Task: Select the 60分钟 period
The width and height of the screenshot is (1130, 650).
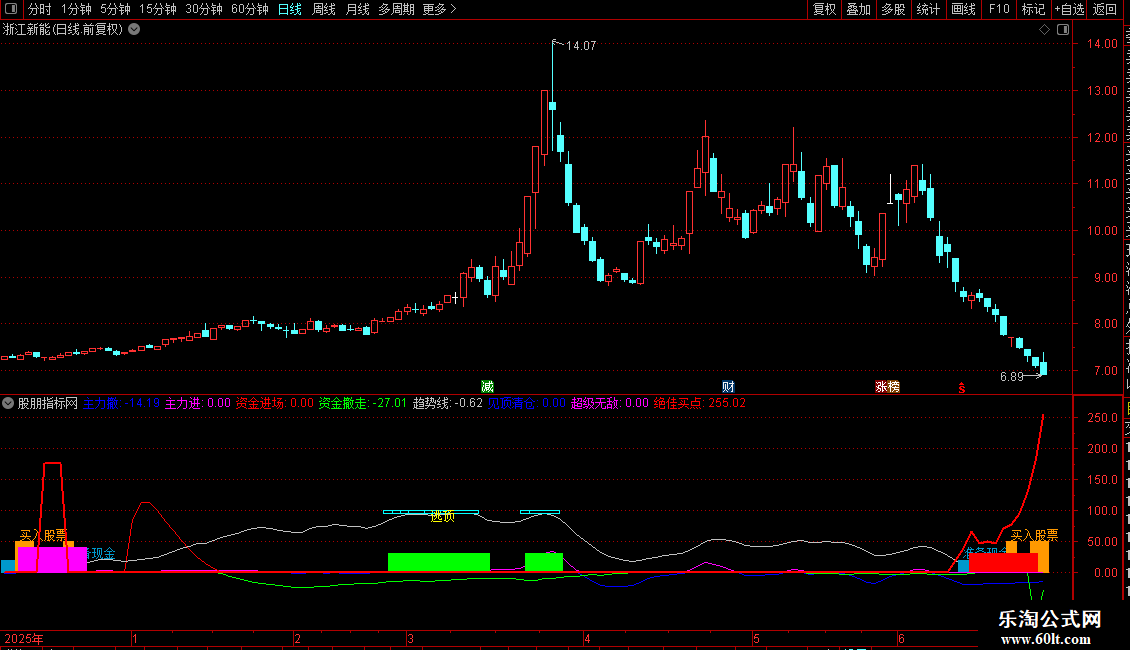Action: [250, 9]
